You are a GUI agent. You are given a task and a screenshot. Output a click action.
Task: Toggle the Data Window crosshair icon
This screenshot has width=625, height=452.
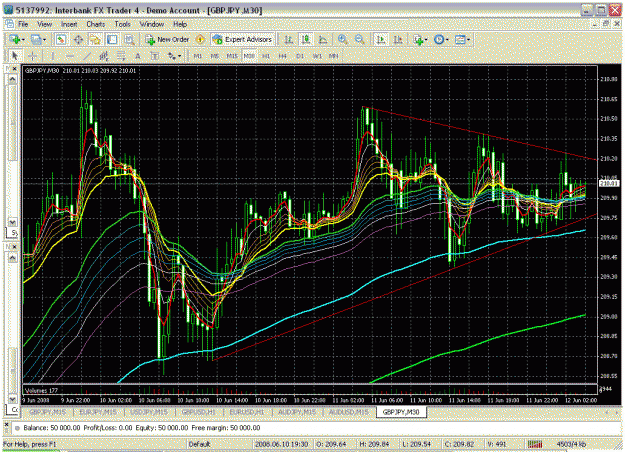[78, 39]
